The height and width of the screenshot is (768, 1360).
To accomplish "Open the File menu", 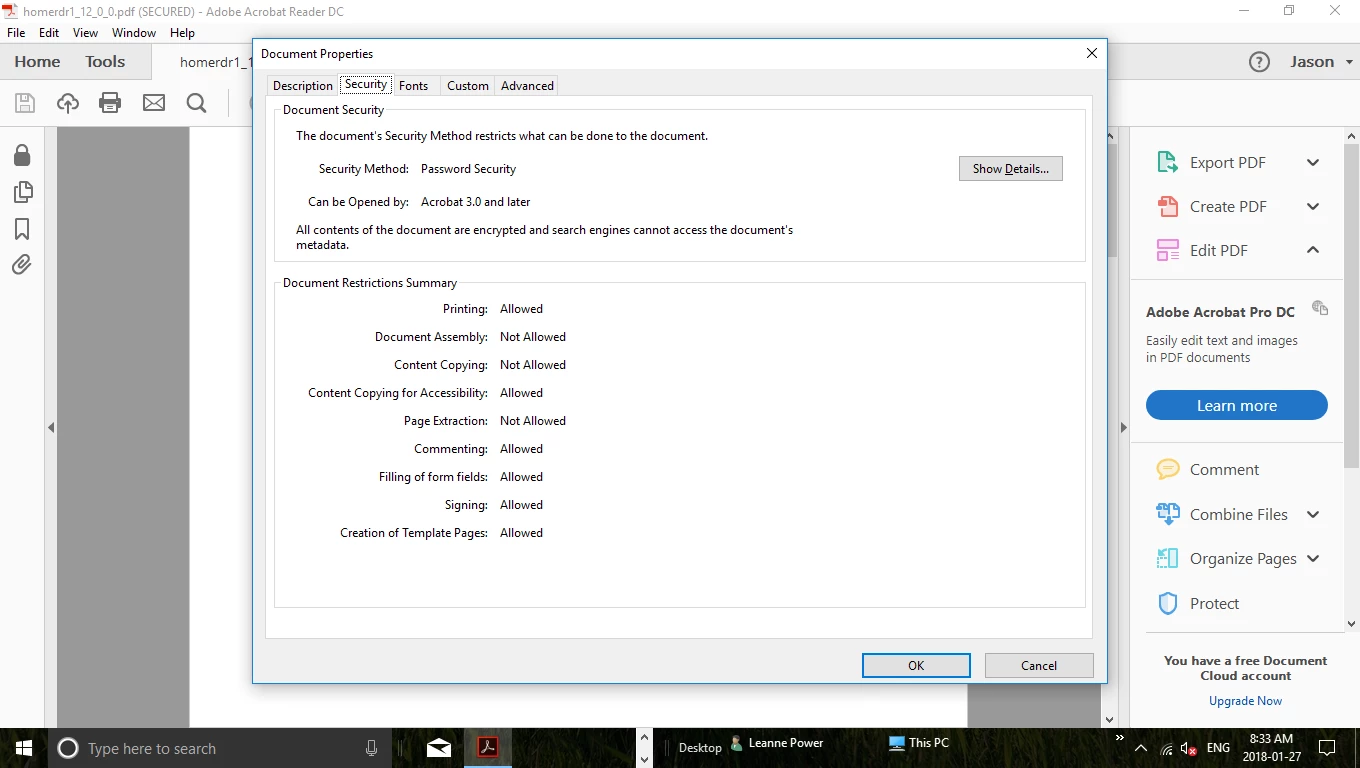I will click(16, 33).
